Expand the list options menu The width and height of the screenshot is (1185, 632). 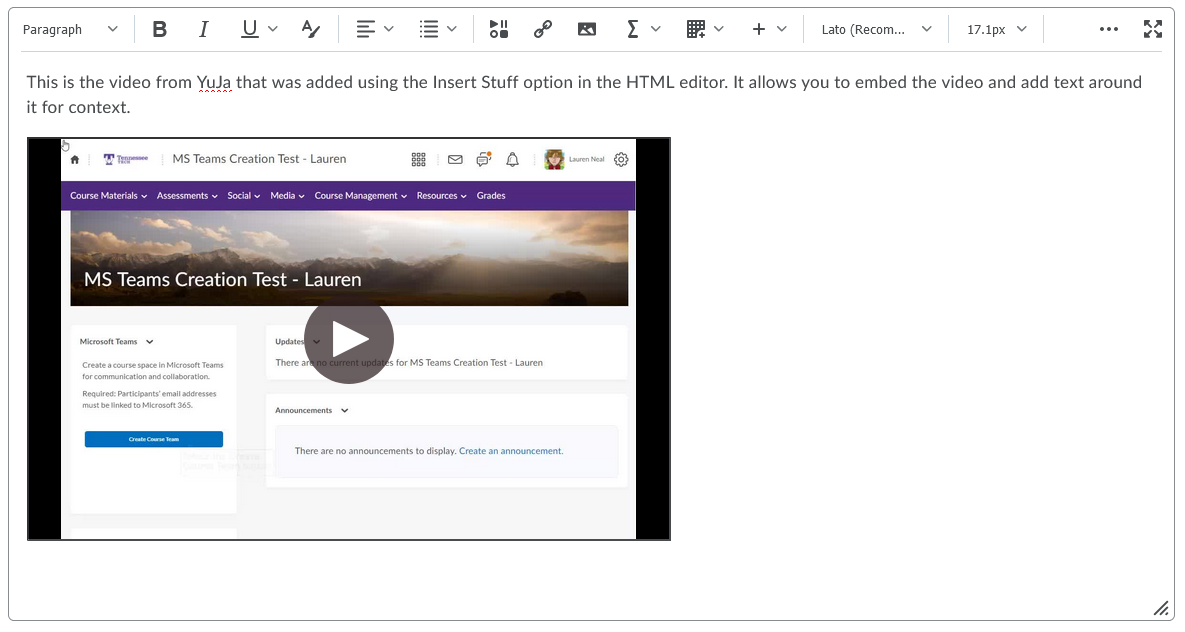[438, 29]
